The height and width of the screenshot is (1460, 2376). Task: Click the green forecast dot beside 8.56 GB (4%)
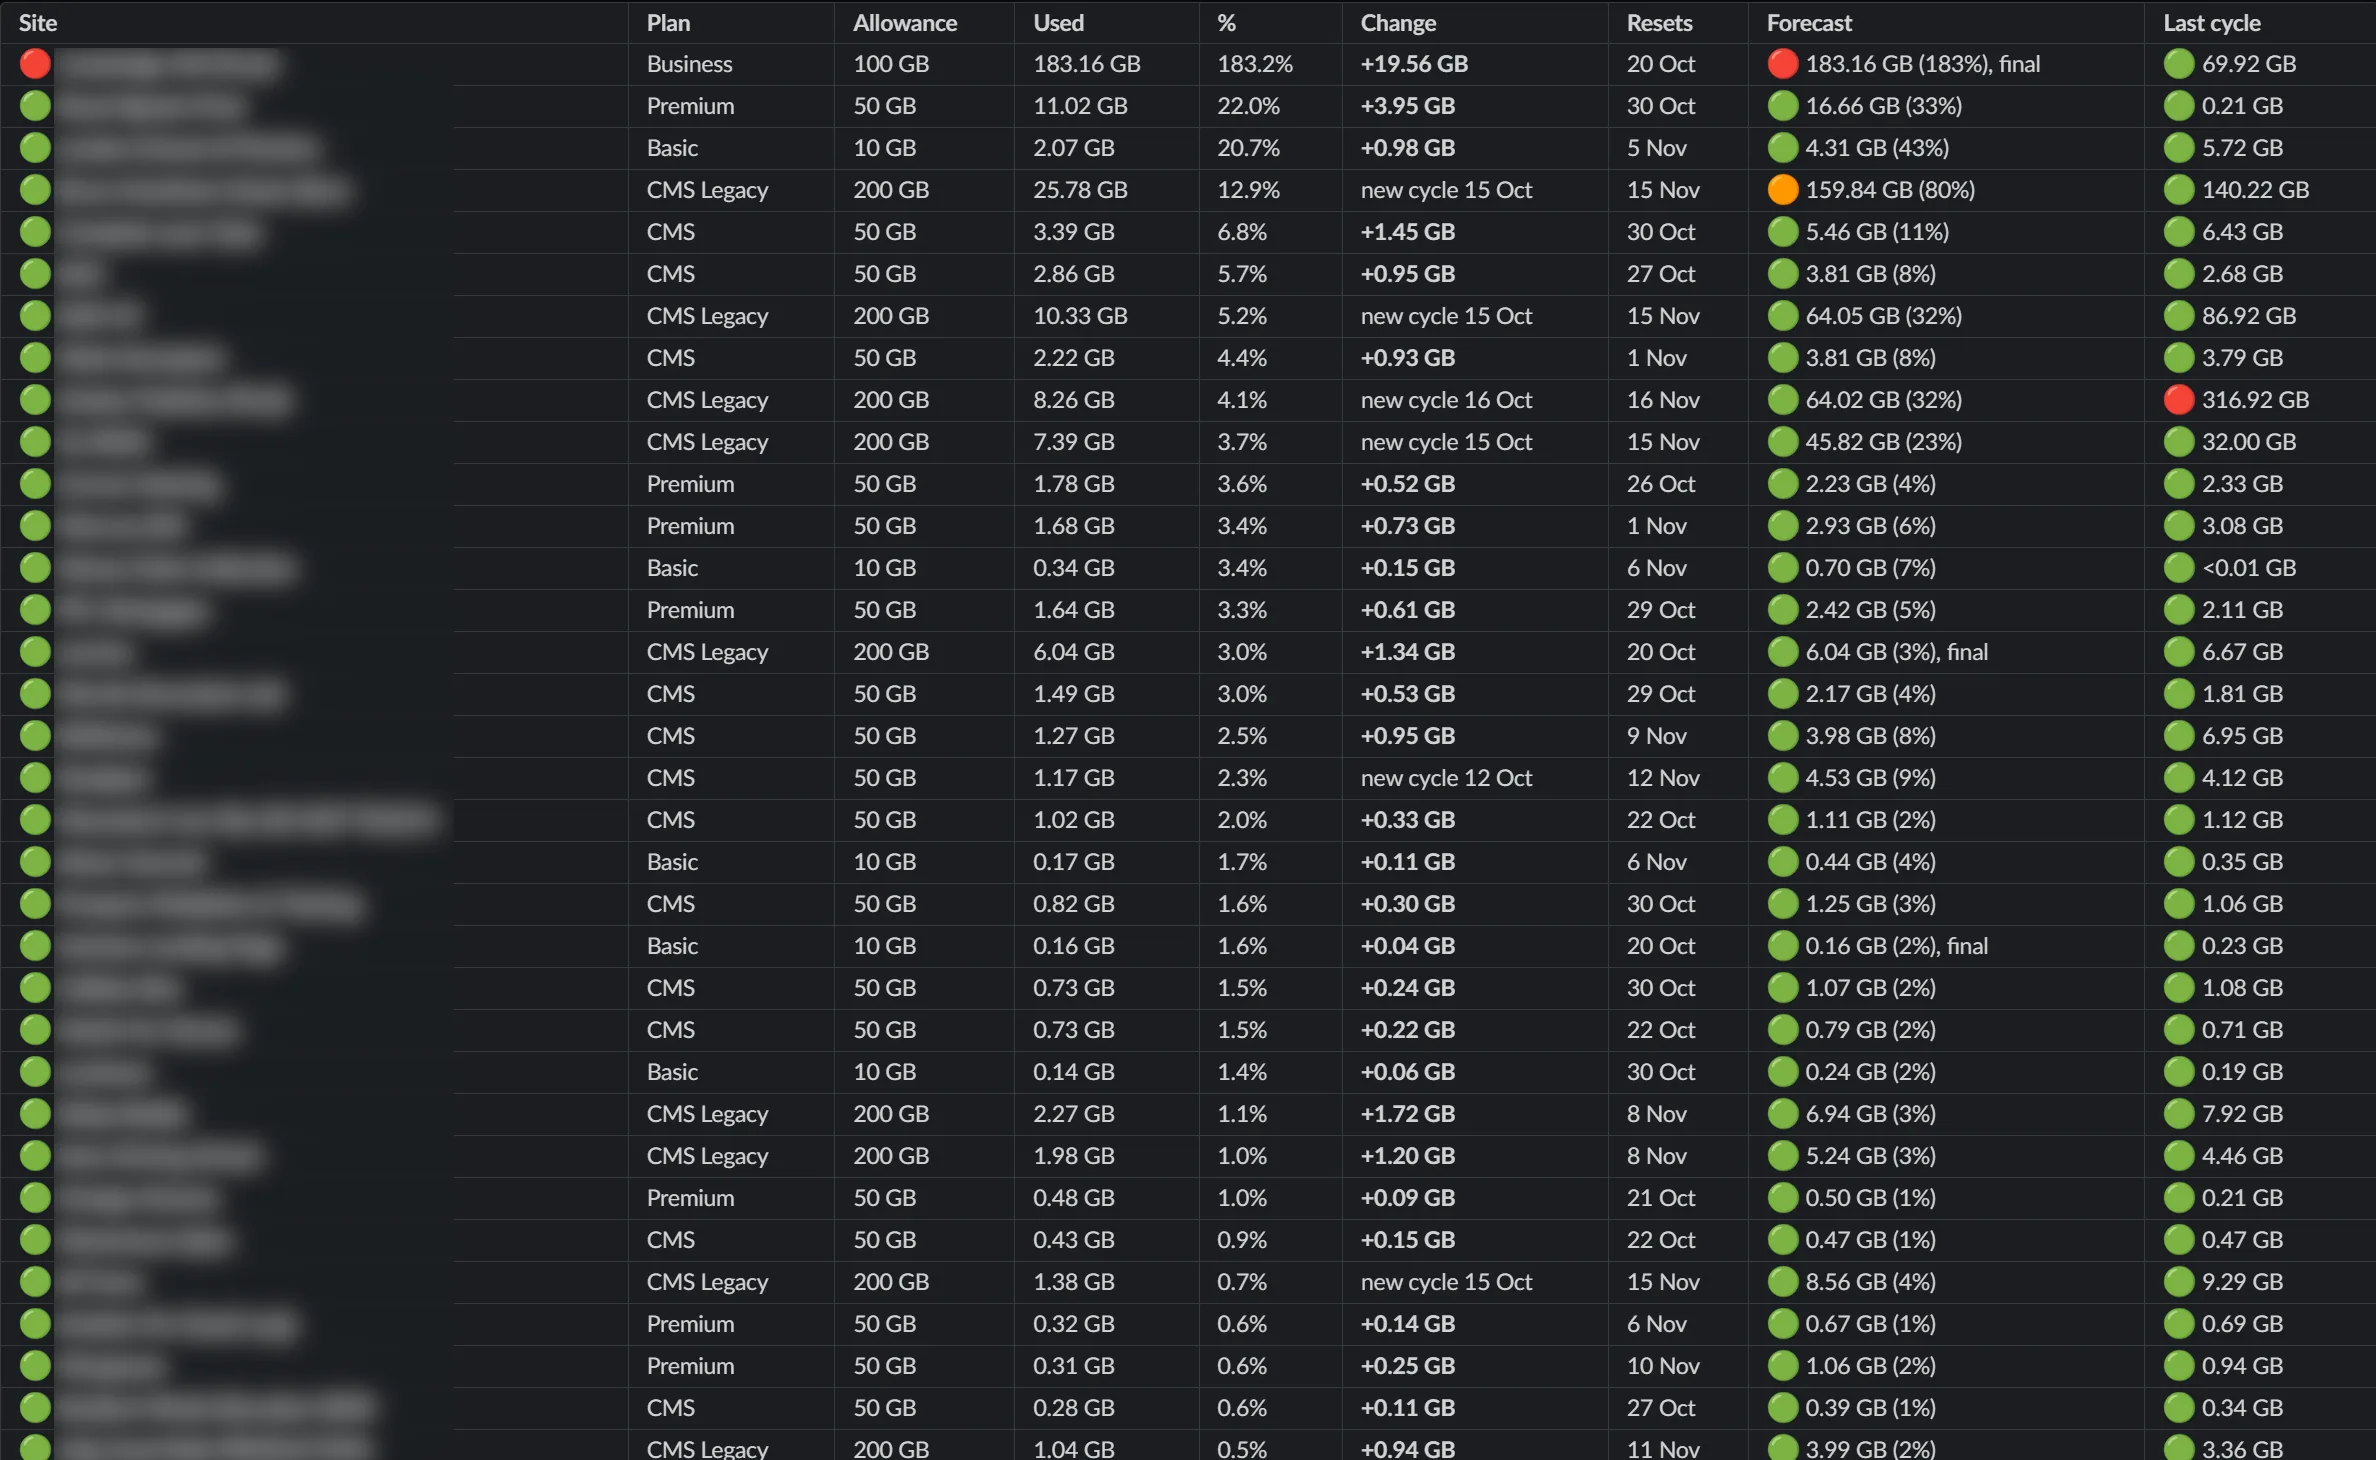point(1783,1282)
